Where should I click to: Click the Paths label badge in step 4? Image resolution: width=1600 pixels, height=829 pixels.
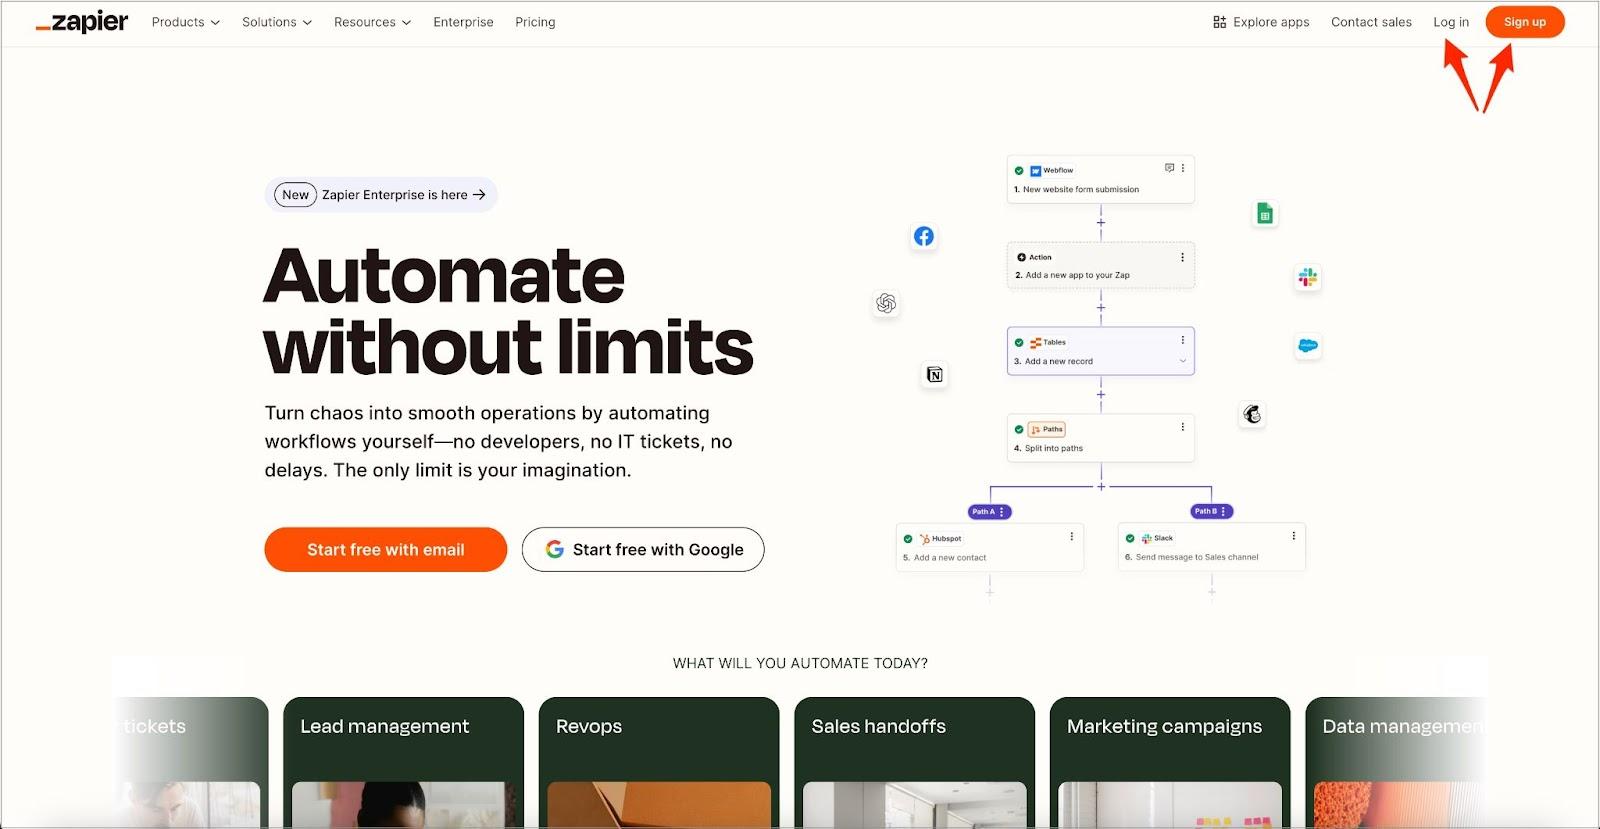[1047, 430]
